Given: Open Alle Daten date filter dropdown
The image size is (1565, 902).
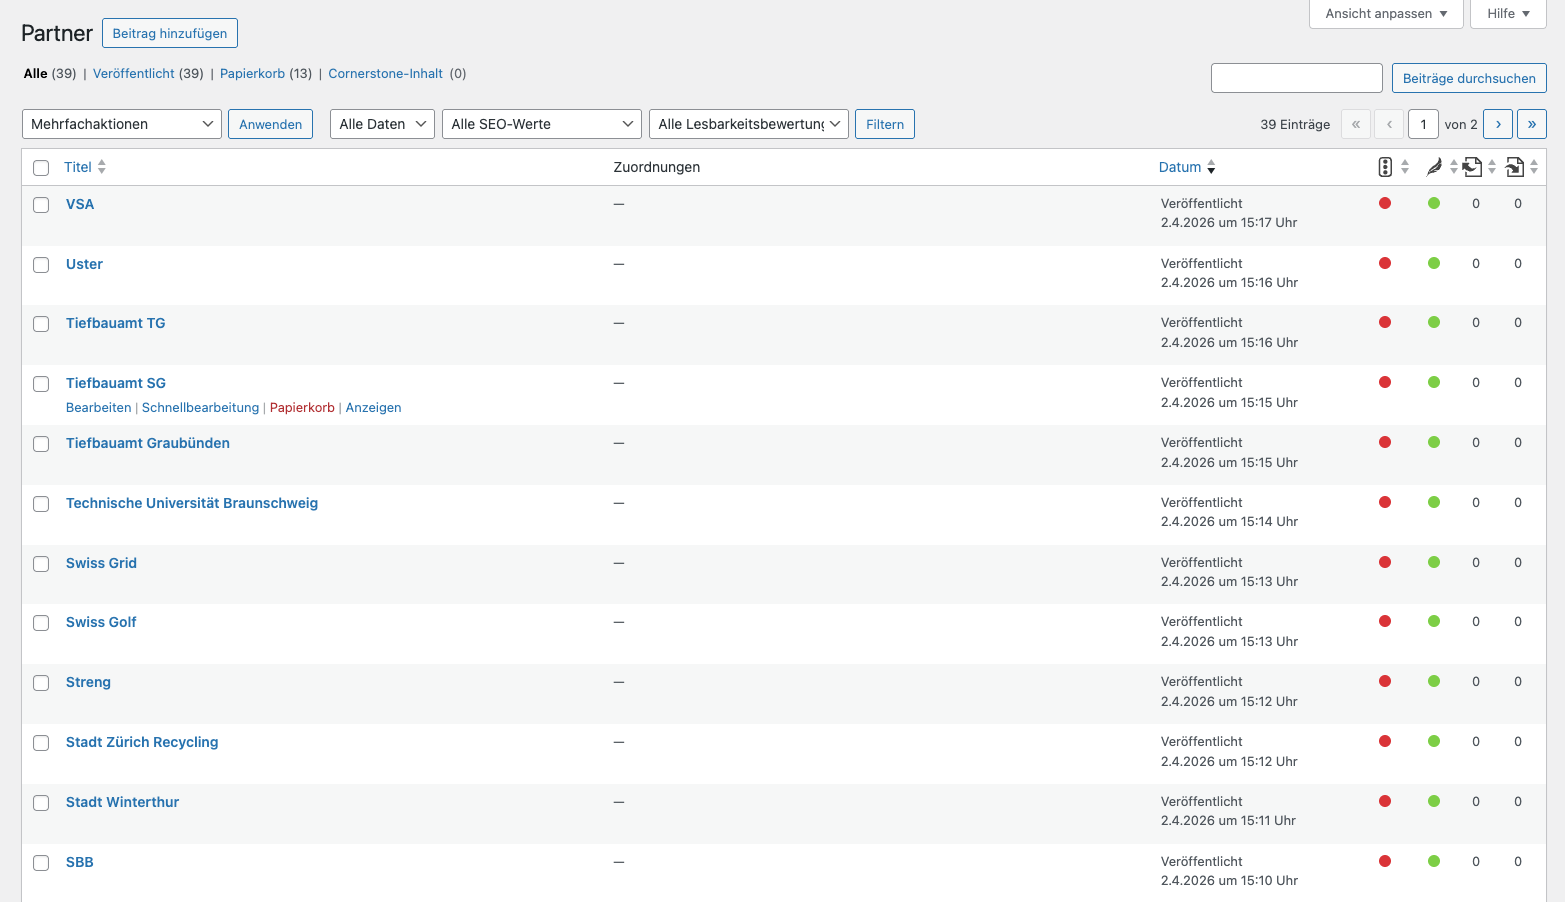Looking at the screenshot, I should point(382,124).
